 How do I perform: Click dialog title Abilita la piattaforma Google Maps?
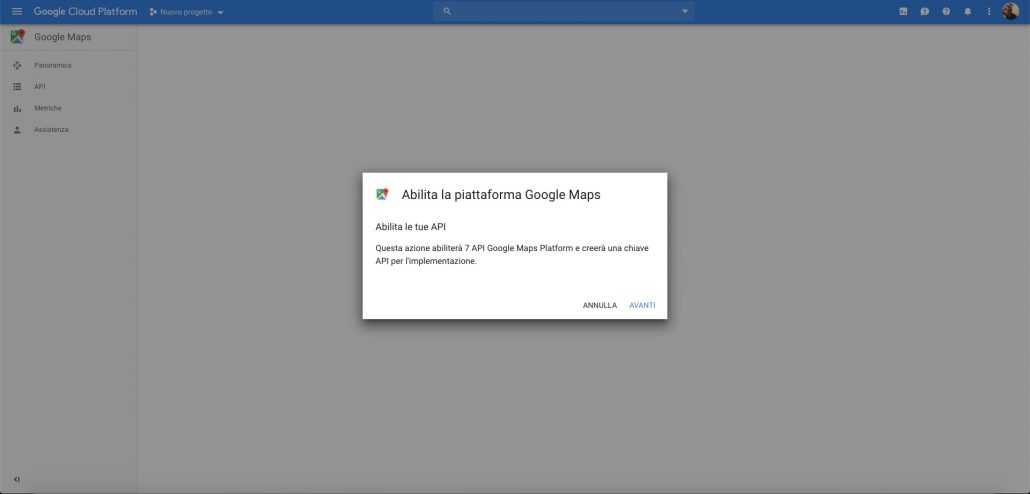[501, 195]
